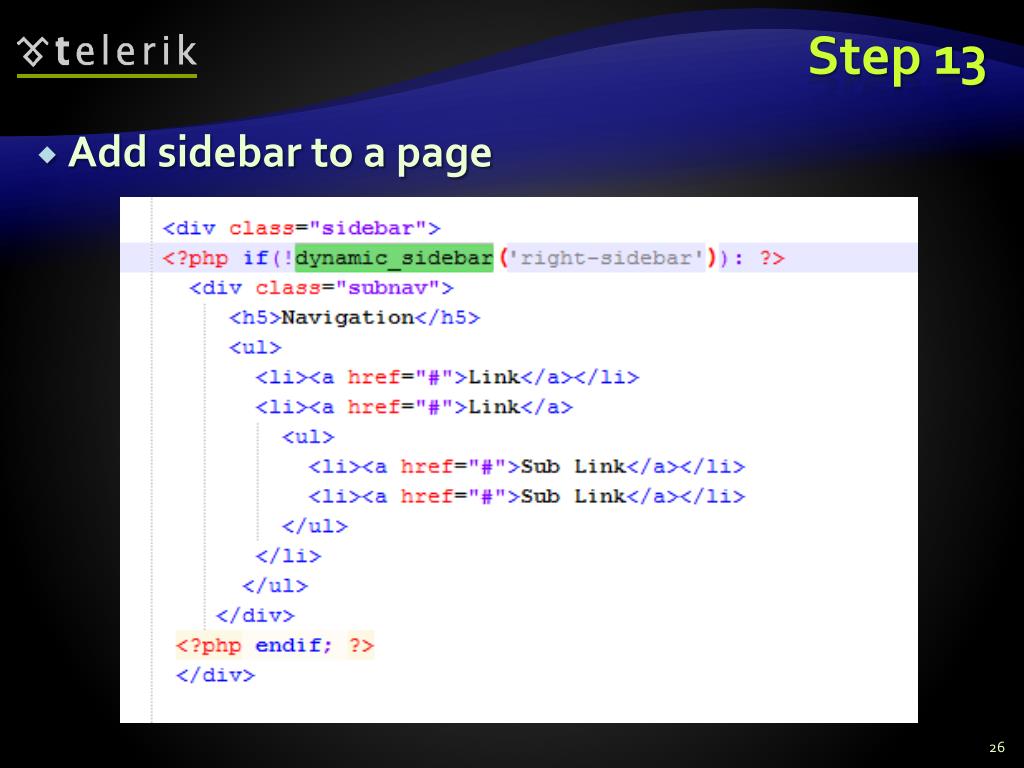Click the 'Add sidebar to a page' heading
1024x768 pixels.
(280, 153)
